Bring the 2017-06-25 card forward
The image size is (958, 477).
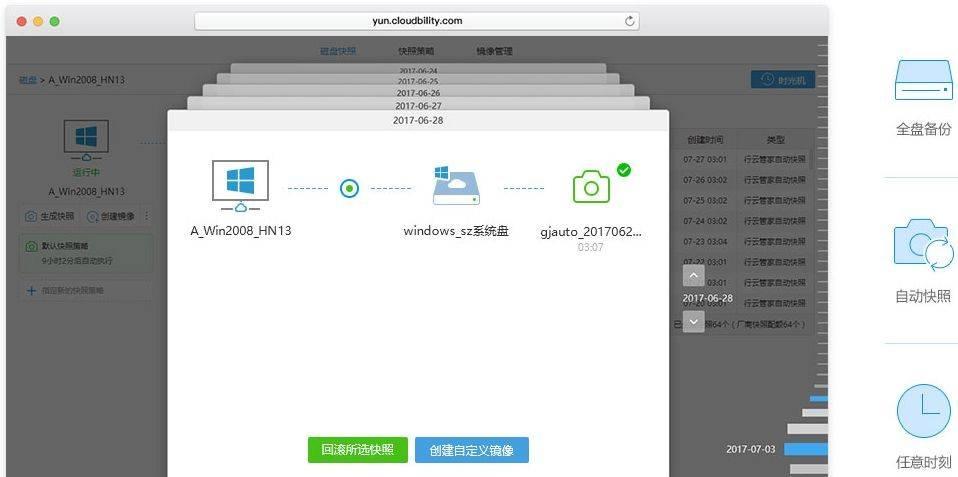tap(419, 81)
